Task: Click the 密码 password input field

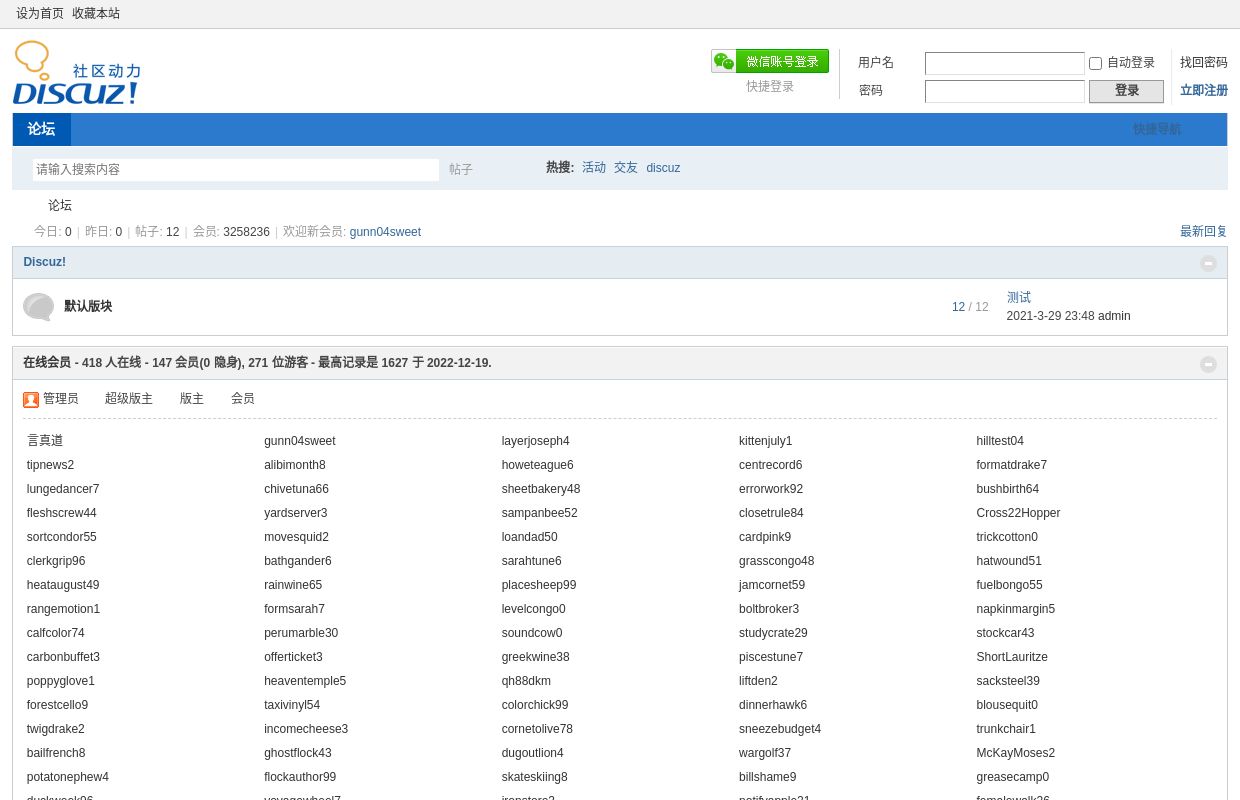Action: [1004, 91]
